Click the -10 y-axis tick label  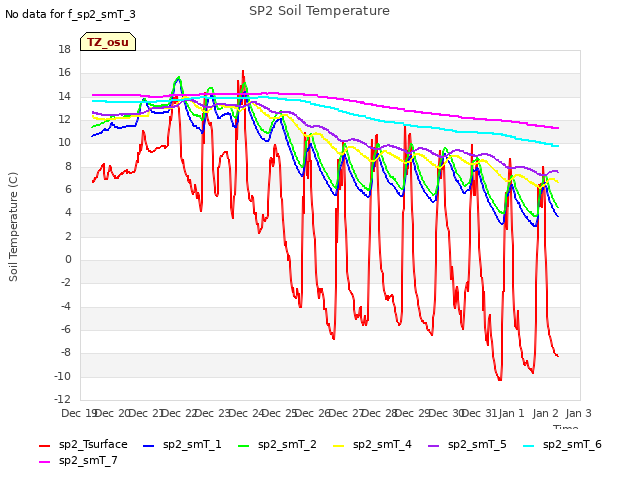pos(62,376)
